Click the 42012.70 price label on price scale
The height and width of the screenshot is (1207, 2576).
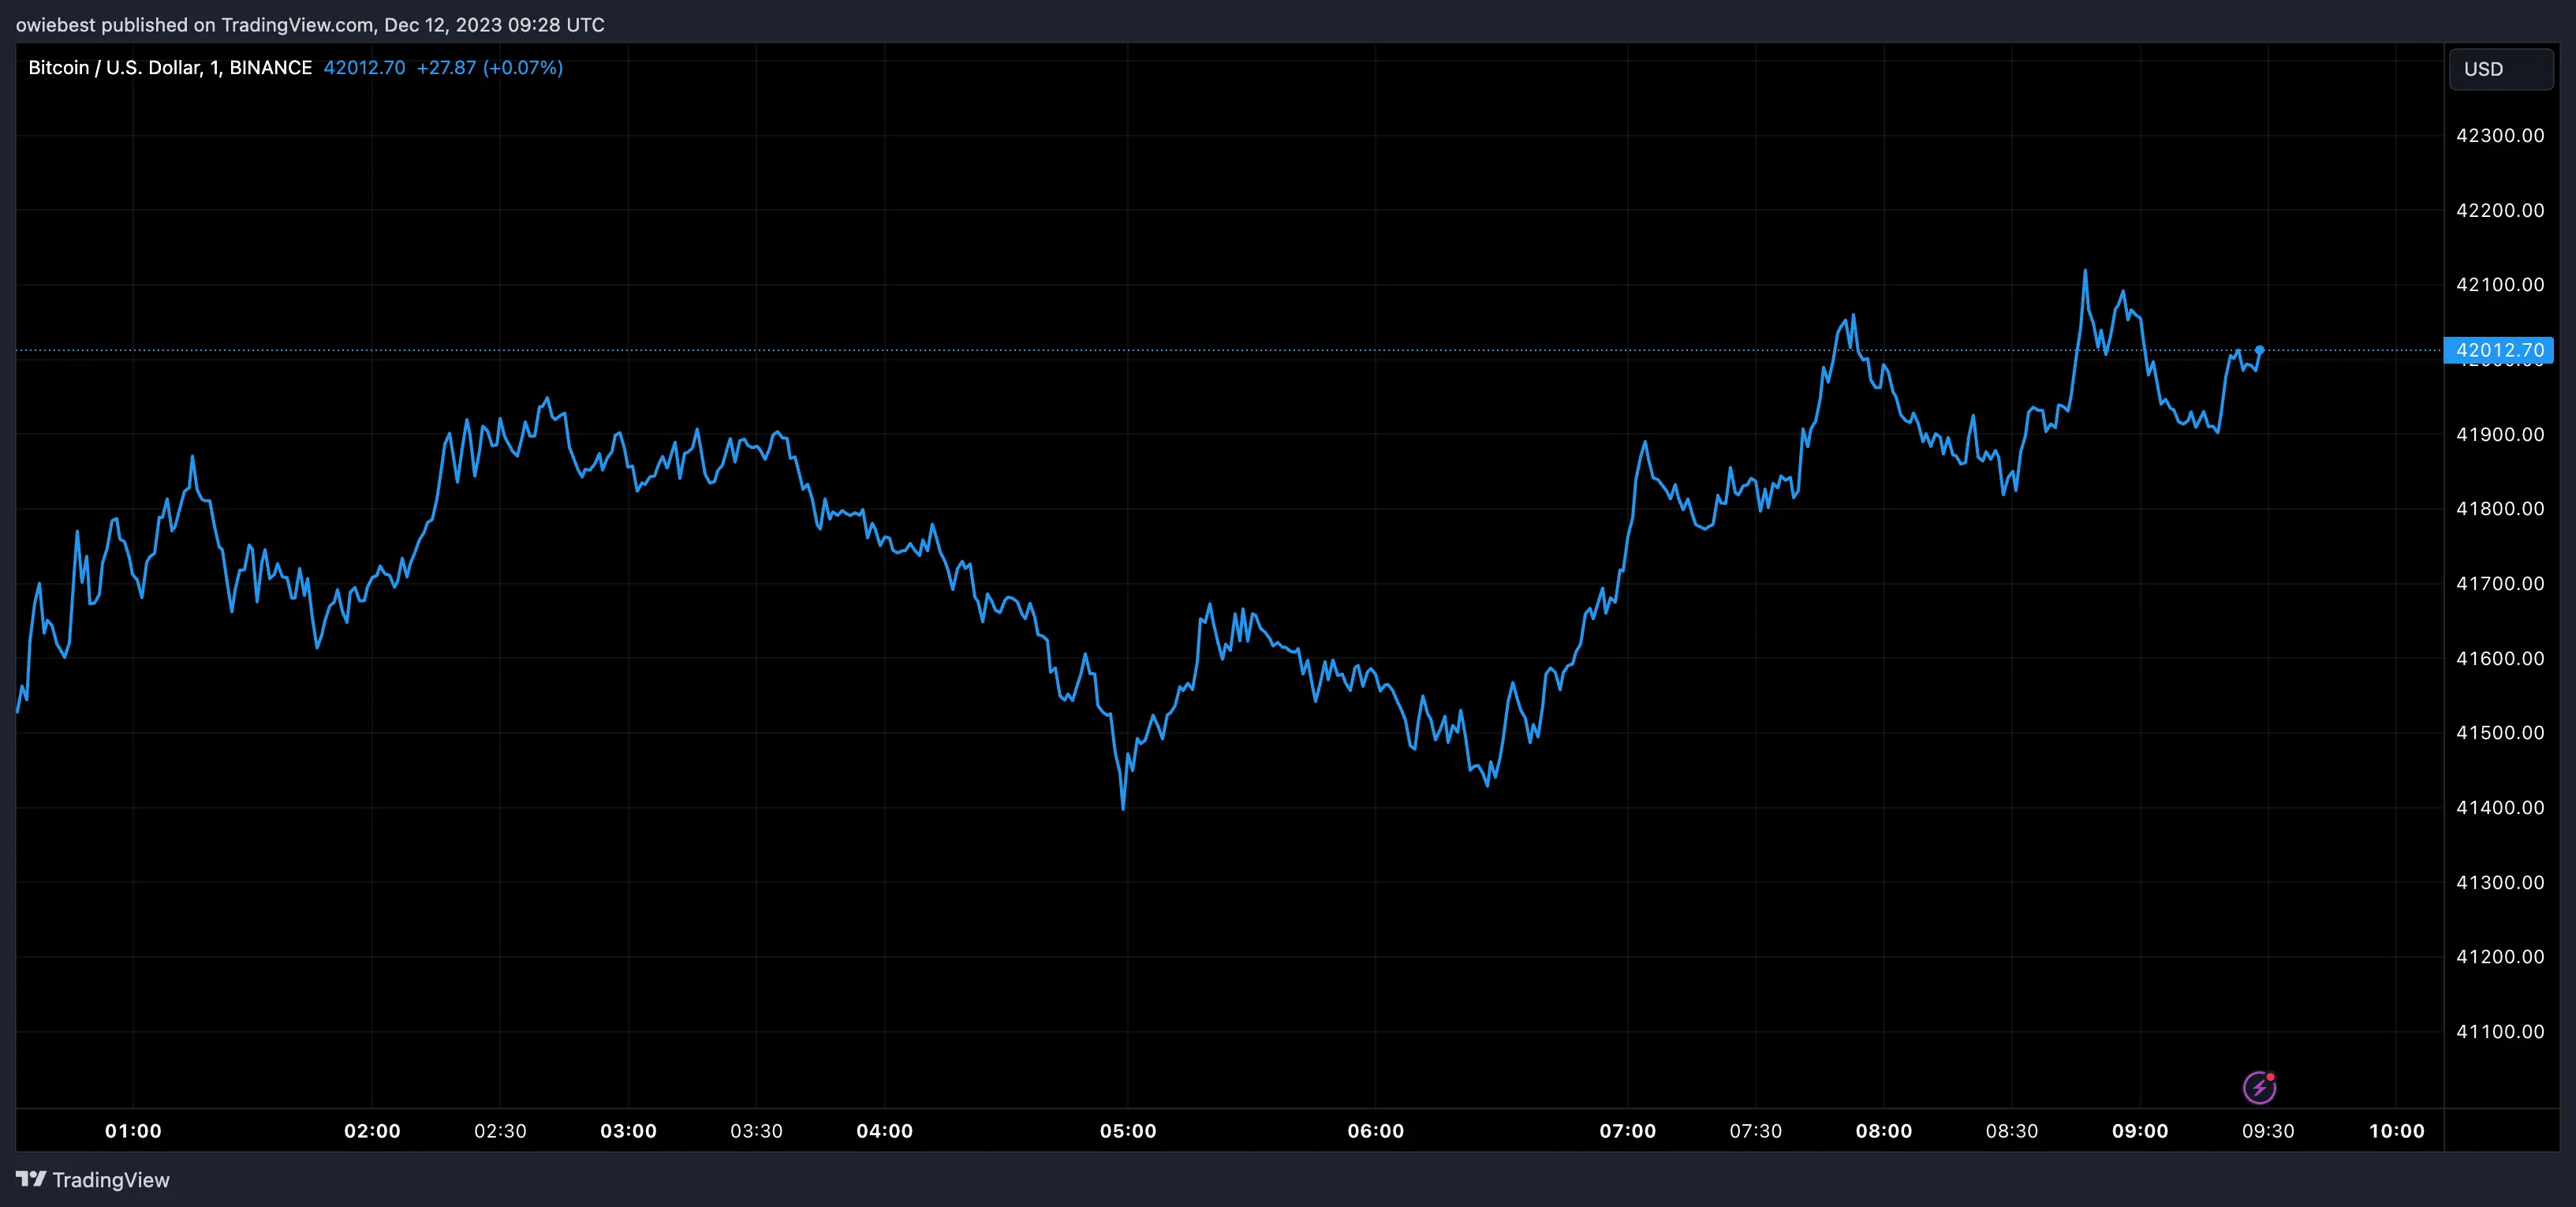pyautogui.click(x=2500, y=350)
